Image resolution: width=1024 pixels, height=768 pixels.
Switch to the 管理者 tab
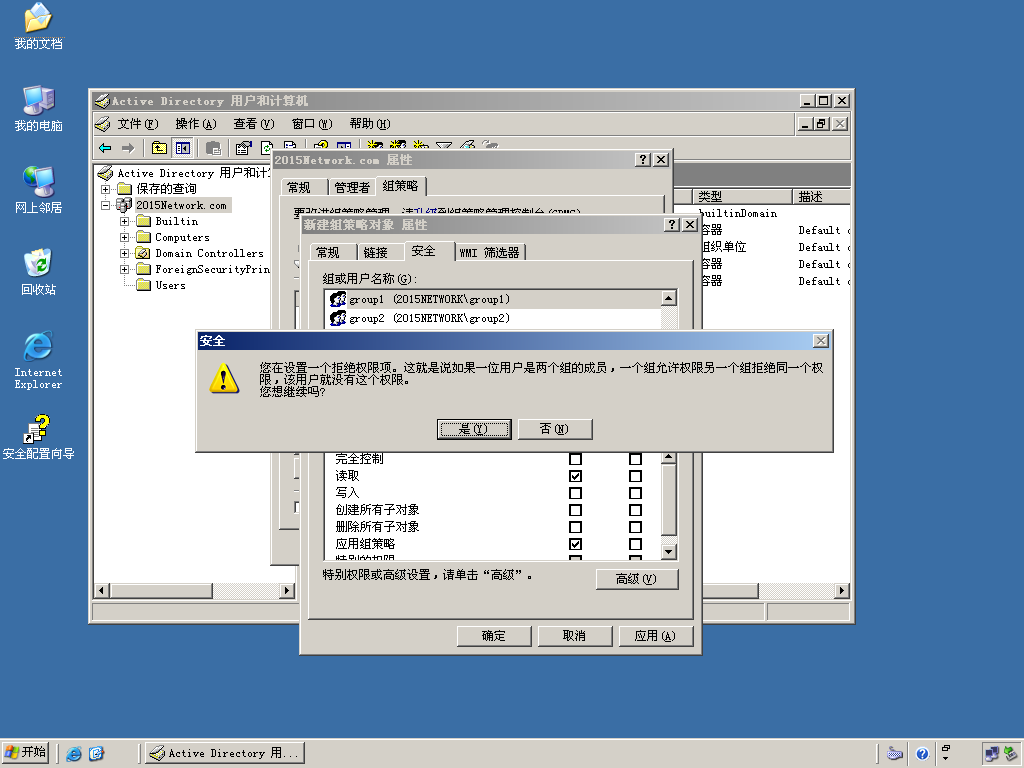click(352, 188)
